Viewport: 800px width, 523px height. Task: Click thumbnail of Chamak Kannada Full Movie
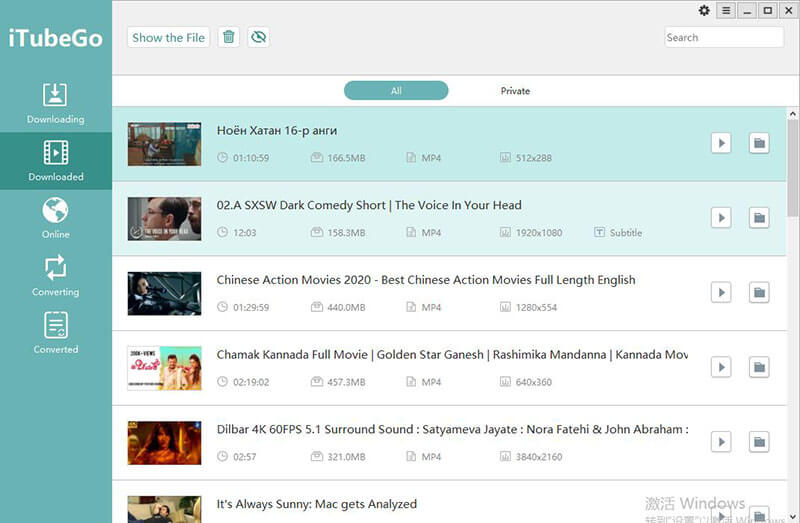coord(164,368)
